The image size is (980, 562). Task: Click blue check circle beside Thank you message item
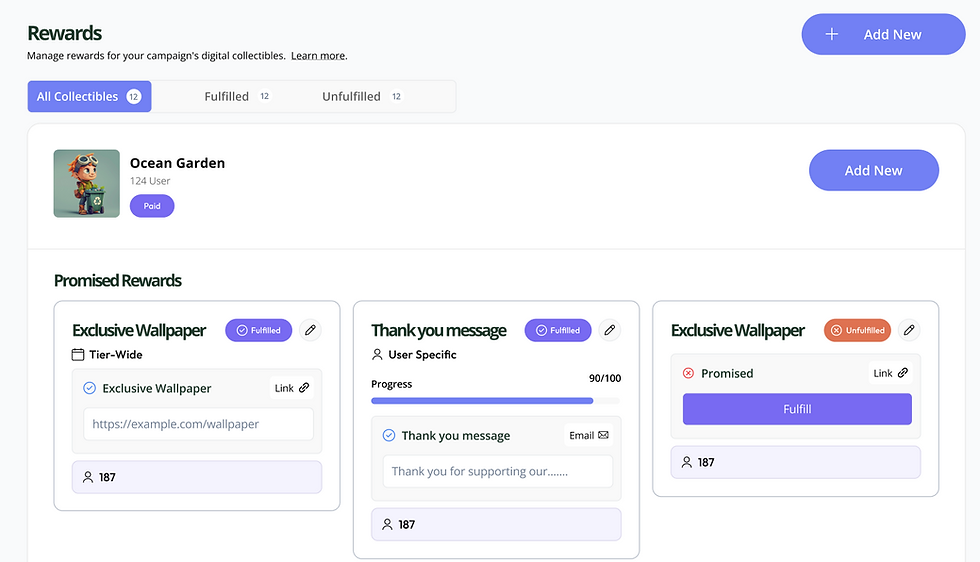coord(389,435)
